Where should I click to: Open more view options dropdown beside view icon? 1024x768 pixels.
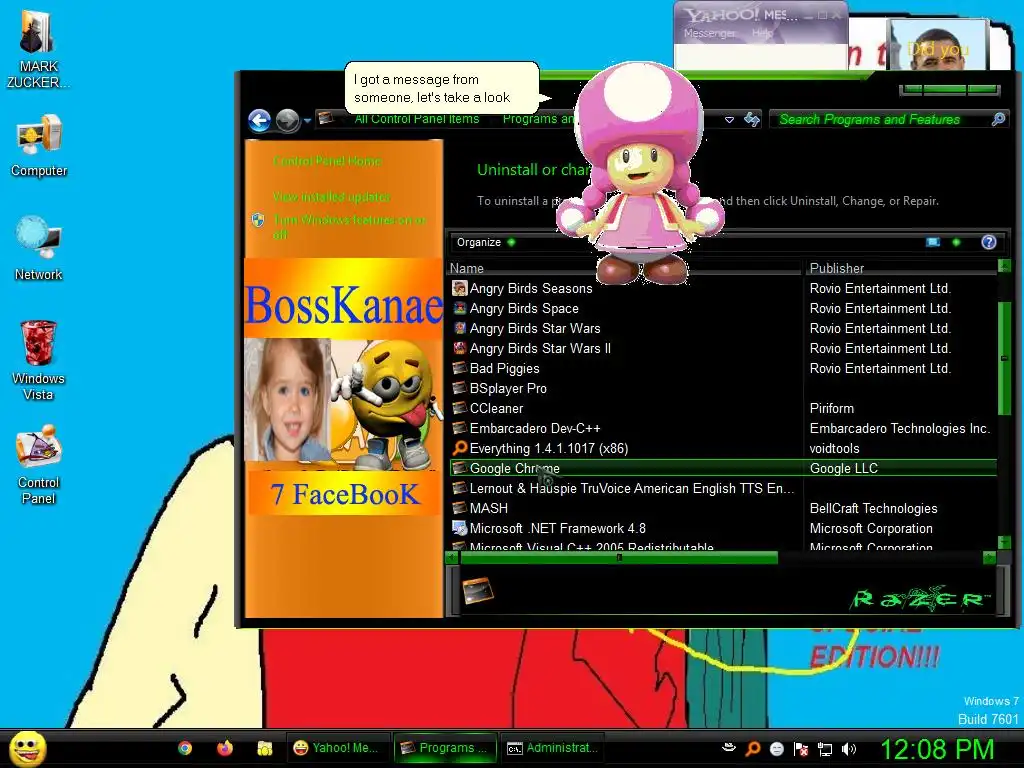pyautogui.click(x=956, y=242)
